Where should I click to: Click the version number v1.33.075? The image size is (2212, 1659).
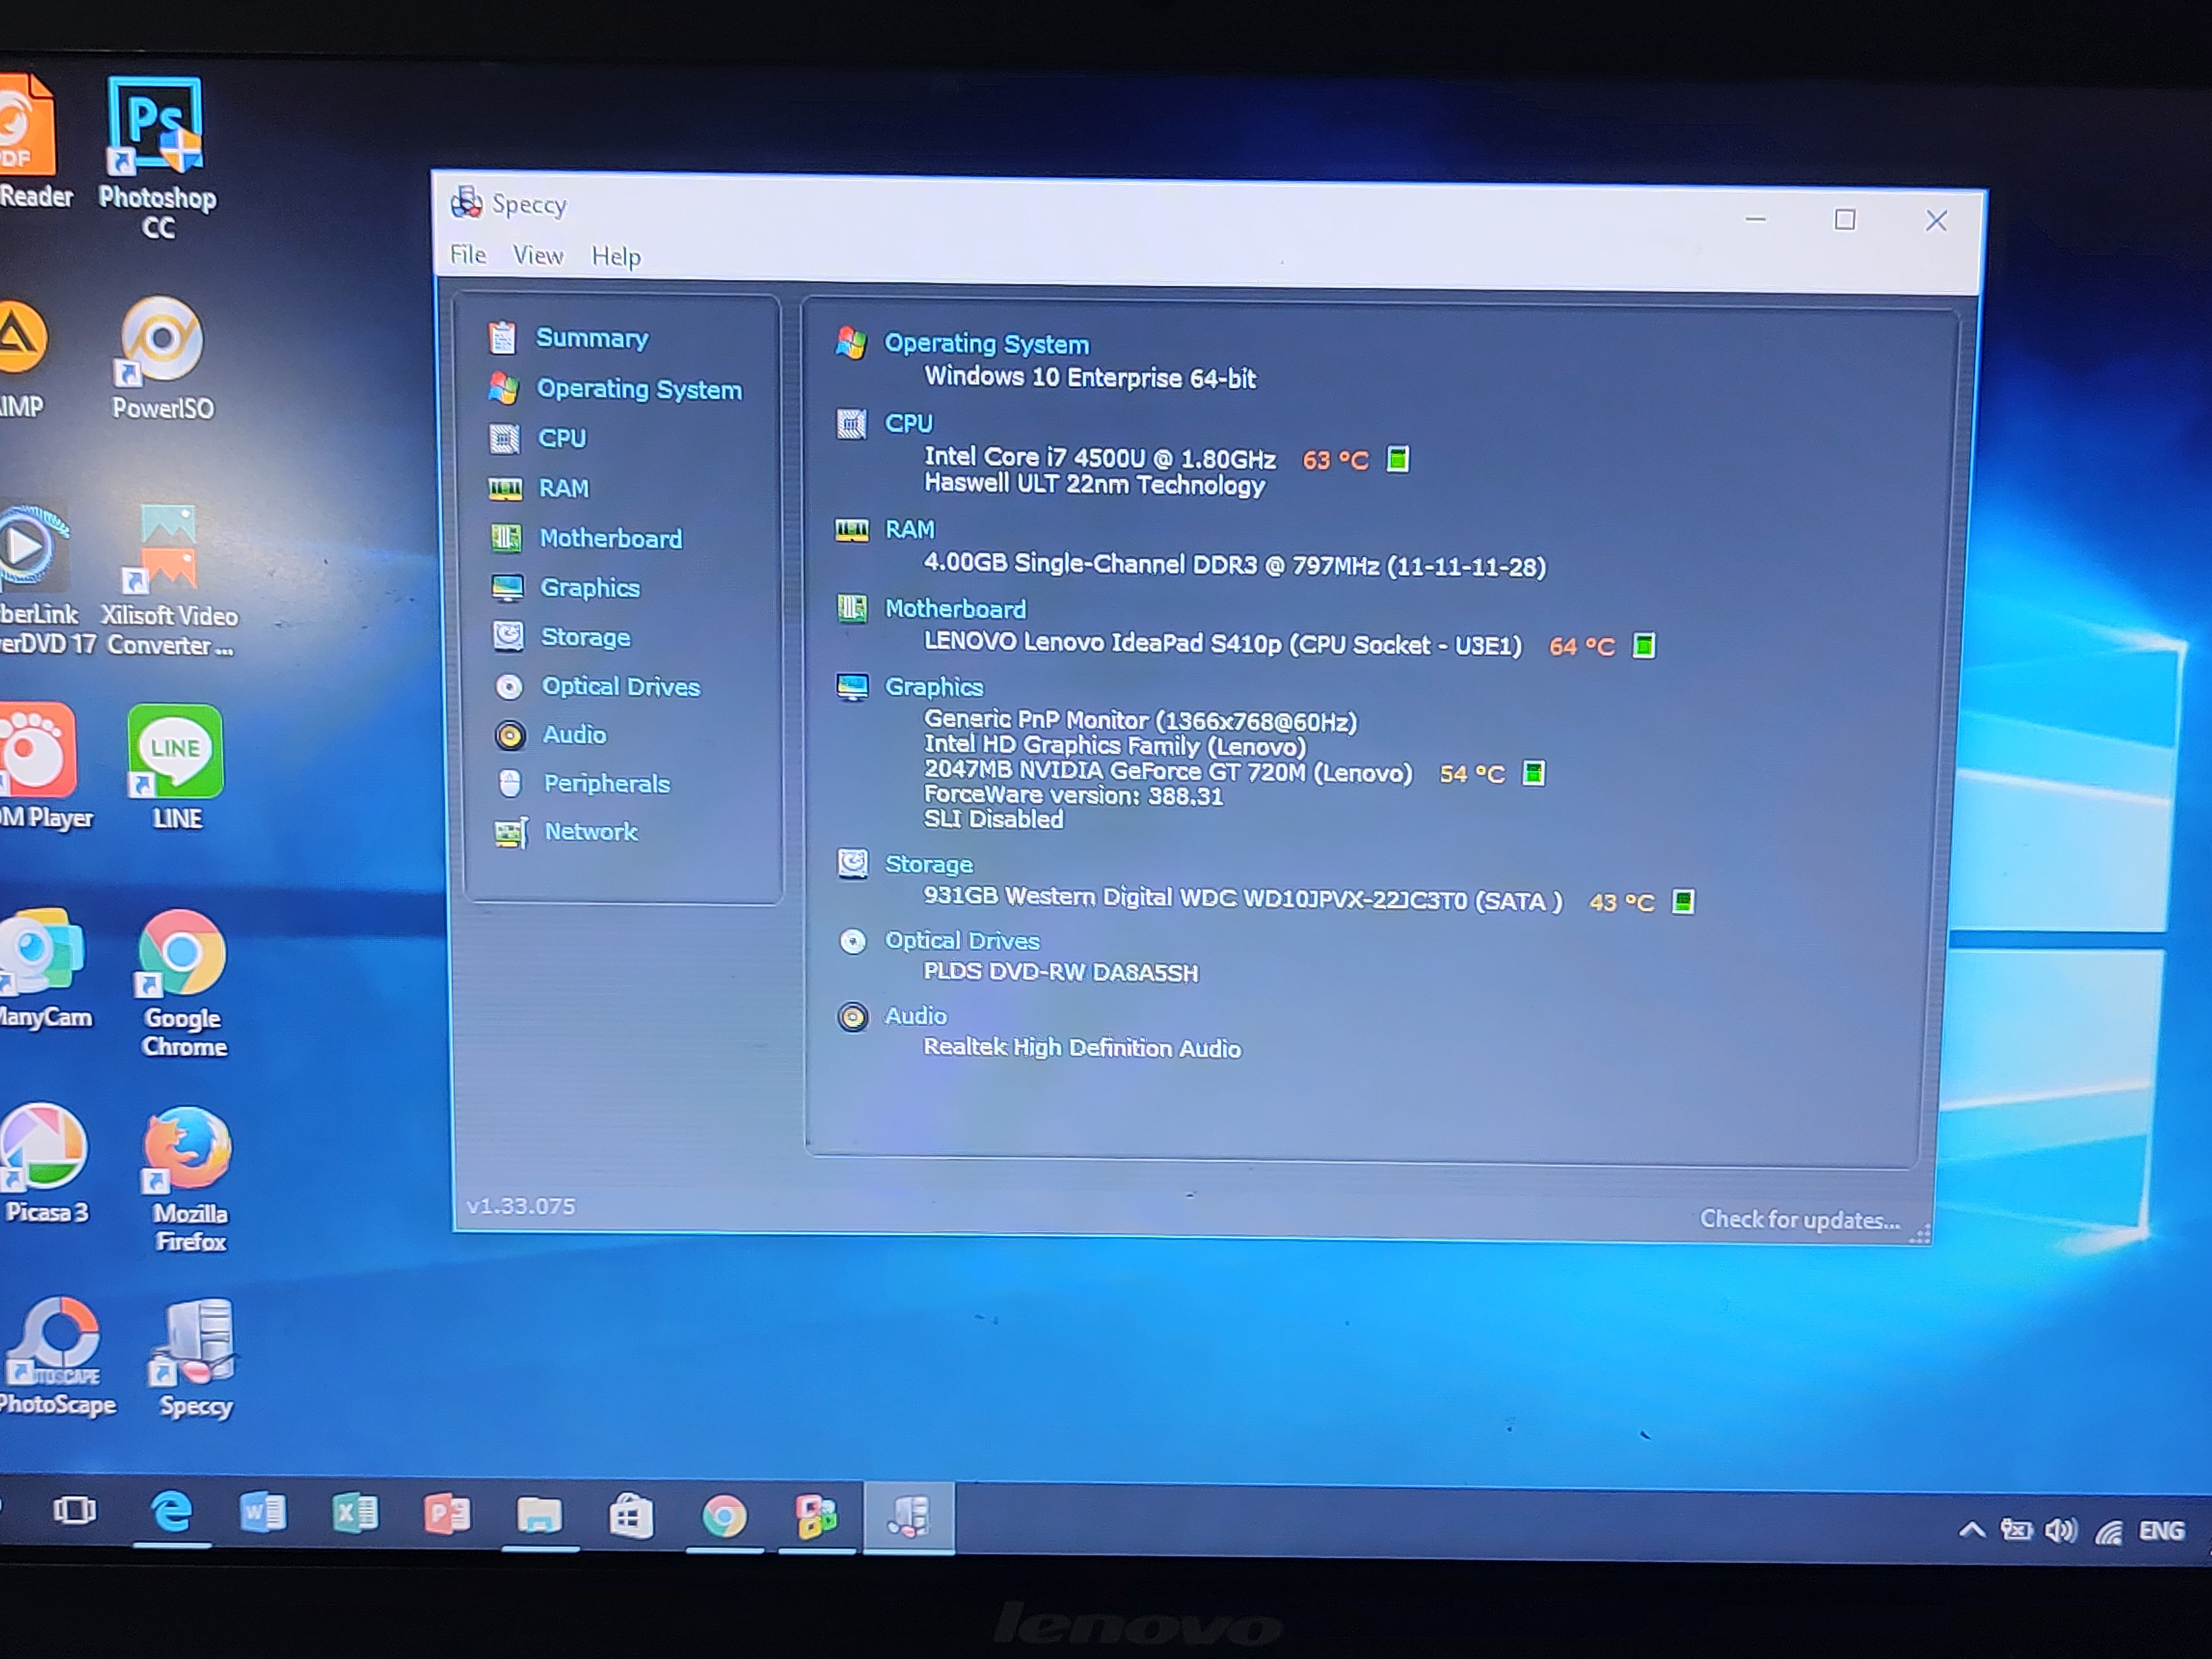tap(521, 1206)
